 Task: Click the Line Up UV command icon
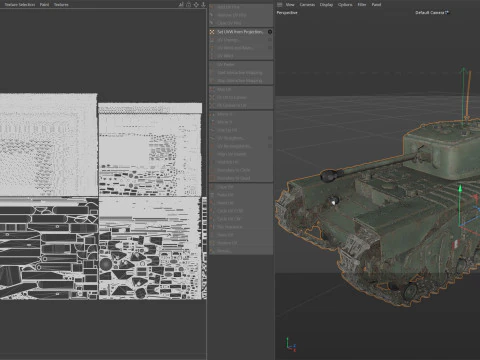click(212, 130)
